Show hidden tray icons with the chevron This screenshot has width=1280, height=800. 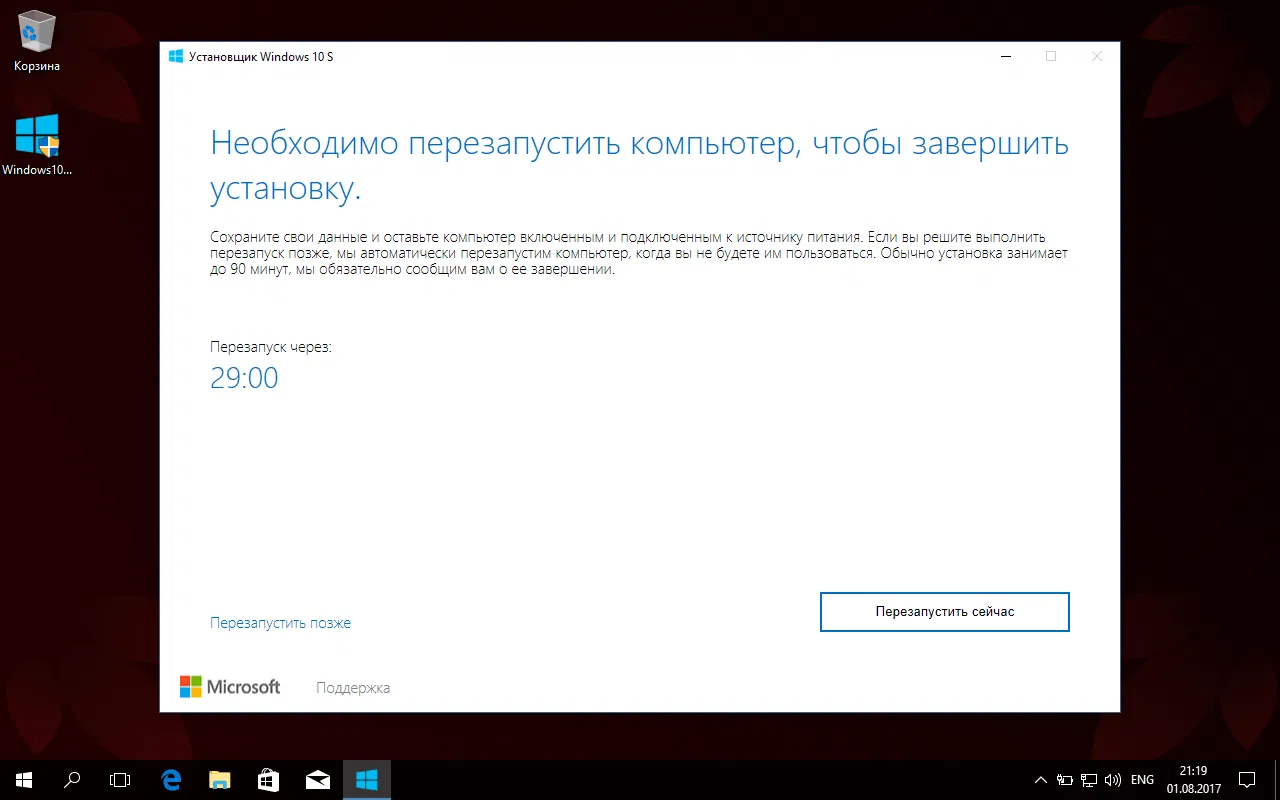point(1040,780)
